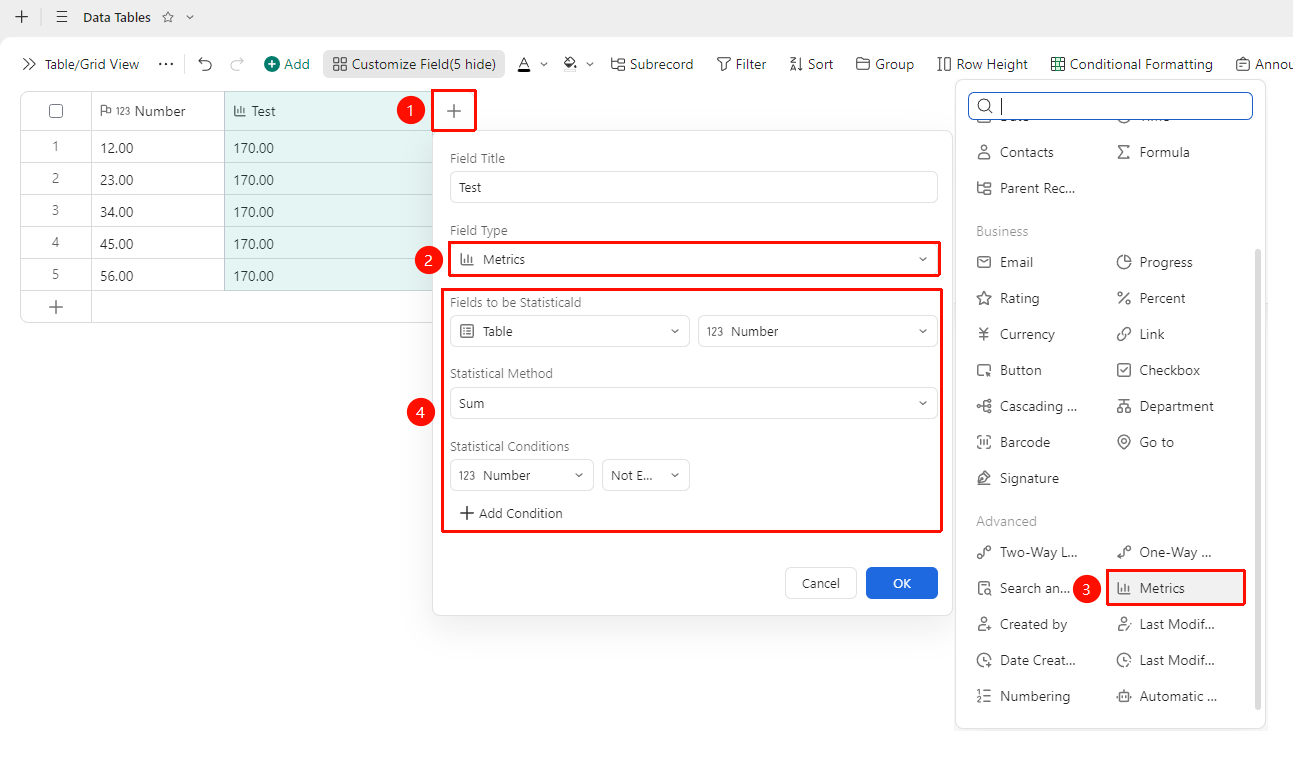This screenshot has width=1293, height=758.
Task: Open the Table source dropdown
Action: tap(570, 331)
